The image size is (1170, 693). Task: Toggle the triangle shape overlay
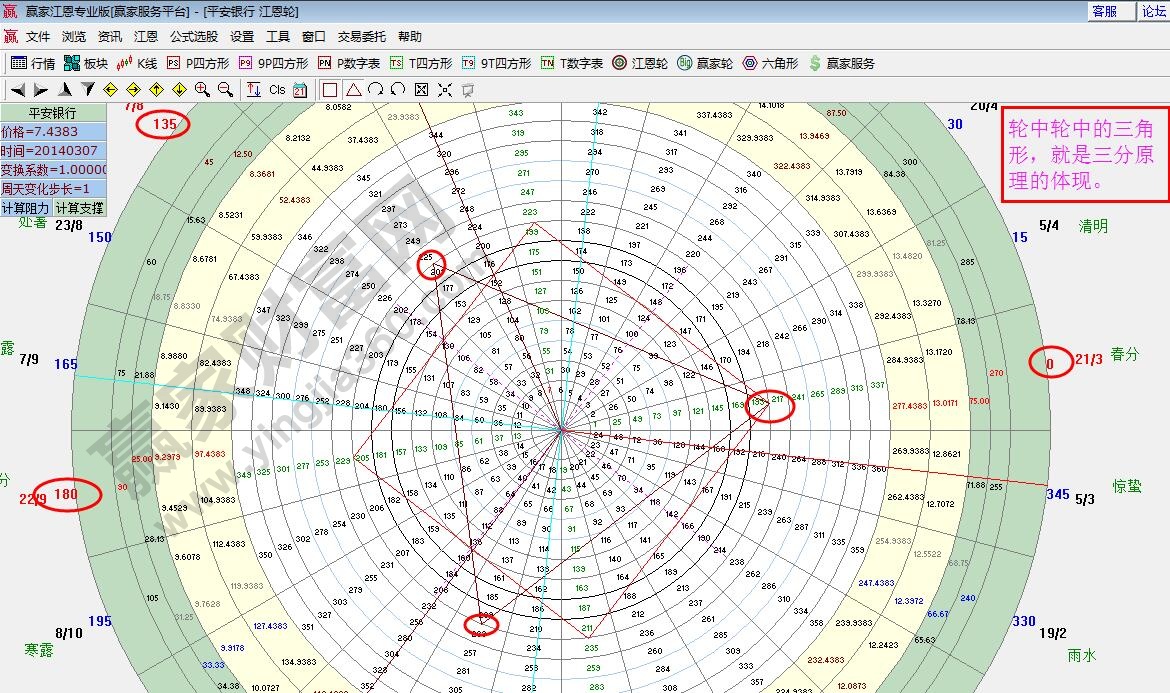coord(353,89)
